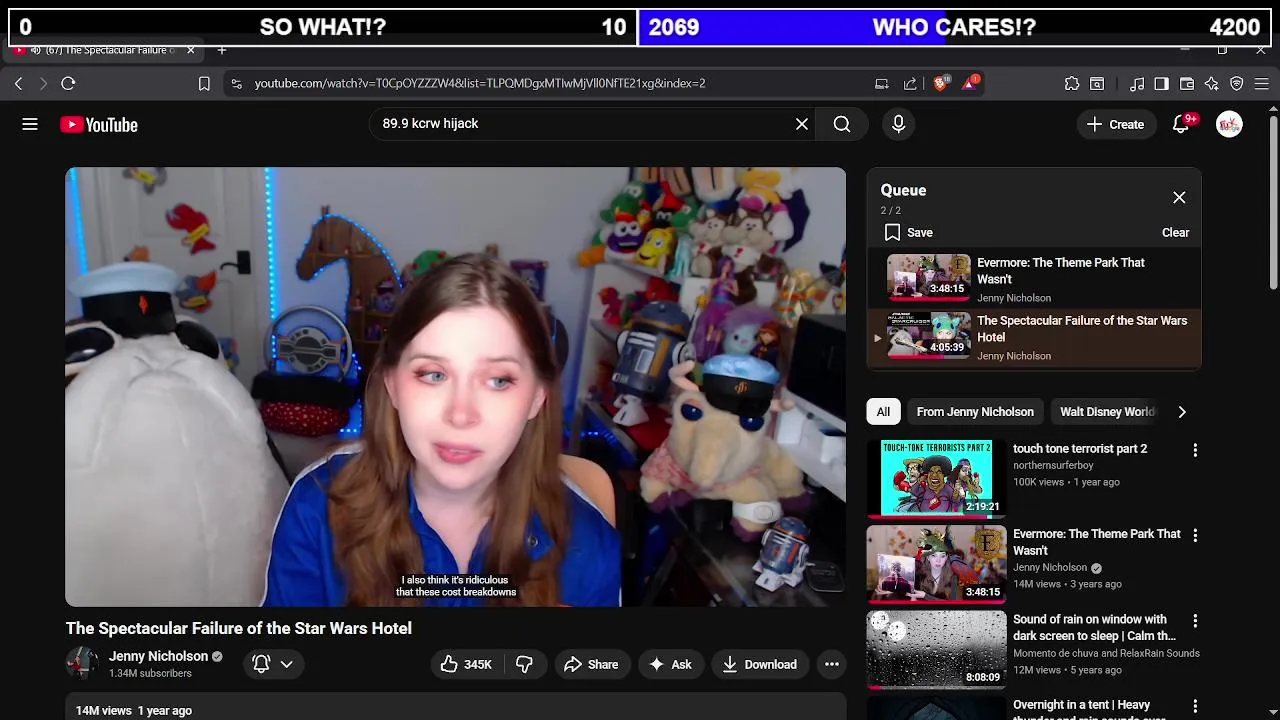Clear the search box text
Image resolution: width=1280 pixels, height=720 pixels.
(x=802, y=124)
